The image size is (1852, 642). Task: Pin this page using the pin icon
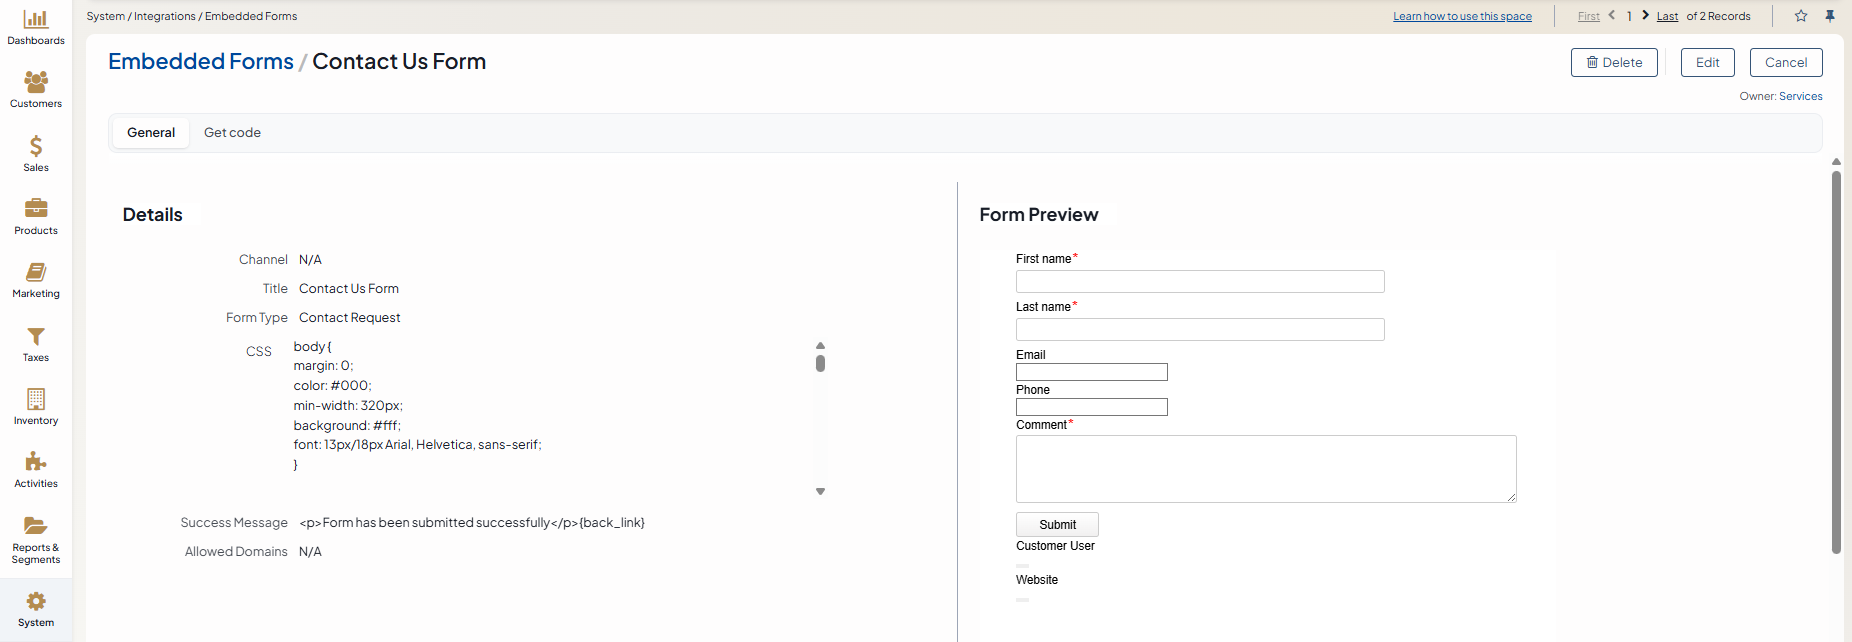coord(1830,16)
